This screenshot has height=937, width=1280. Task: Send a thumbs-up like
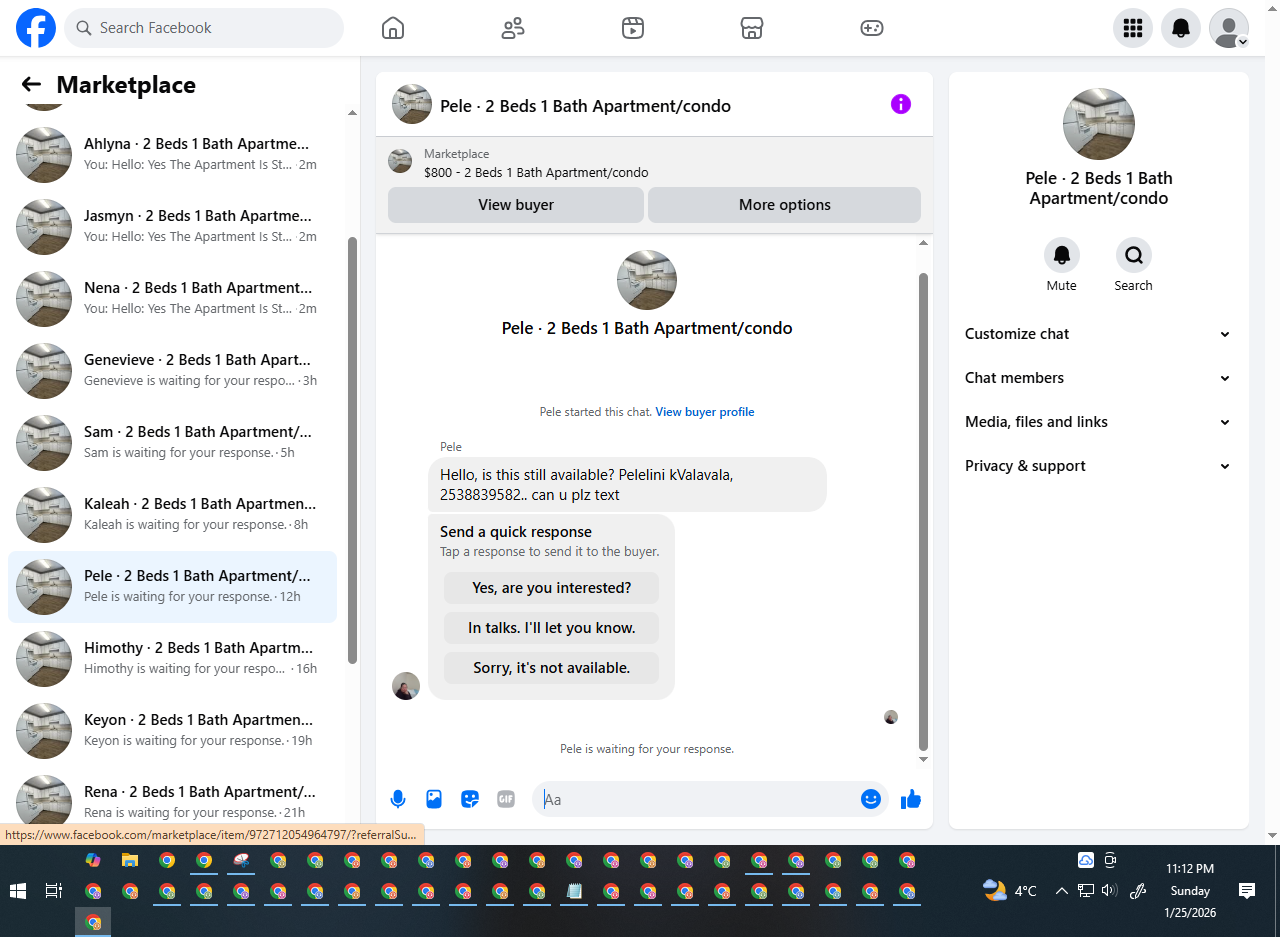[x=911, y=799]
